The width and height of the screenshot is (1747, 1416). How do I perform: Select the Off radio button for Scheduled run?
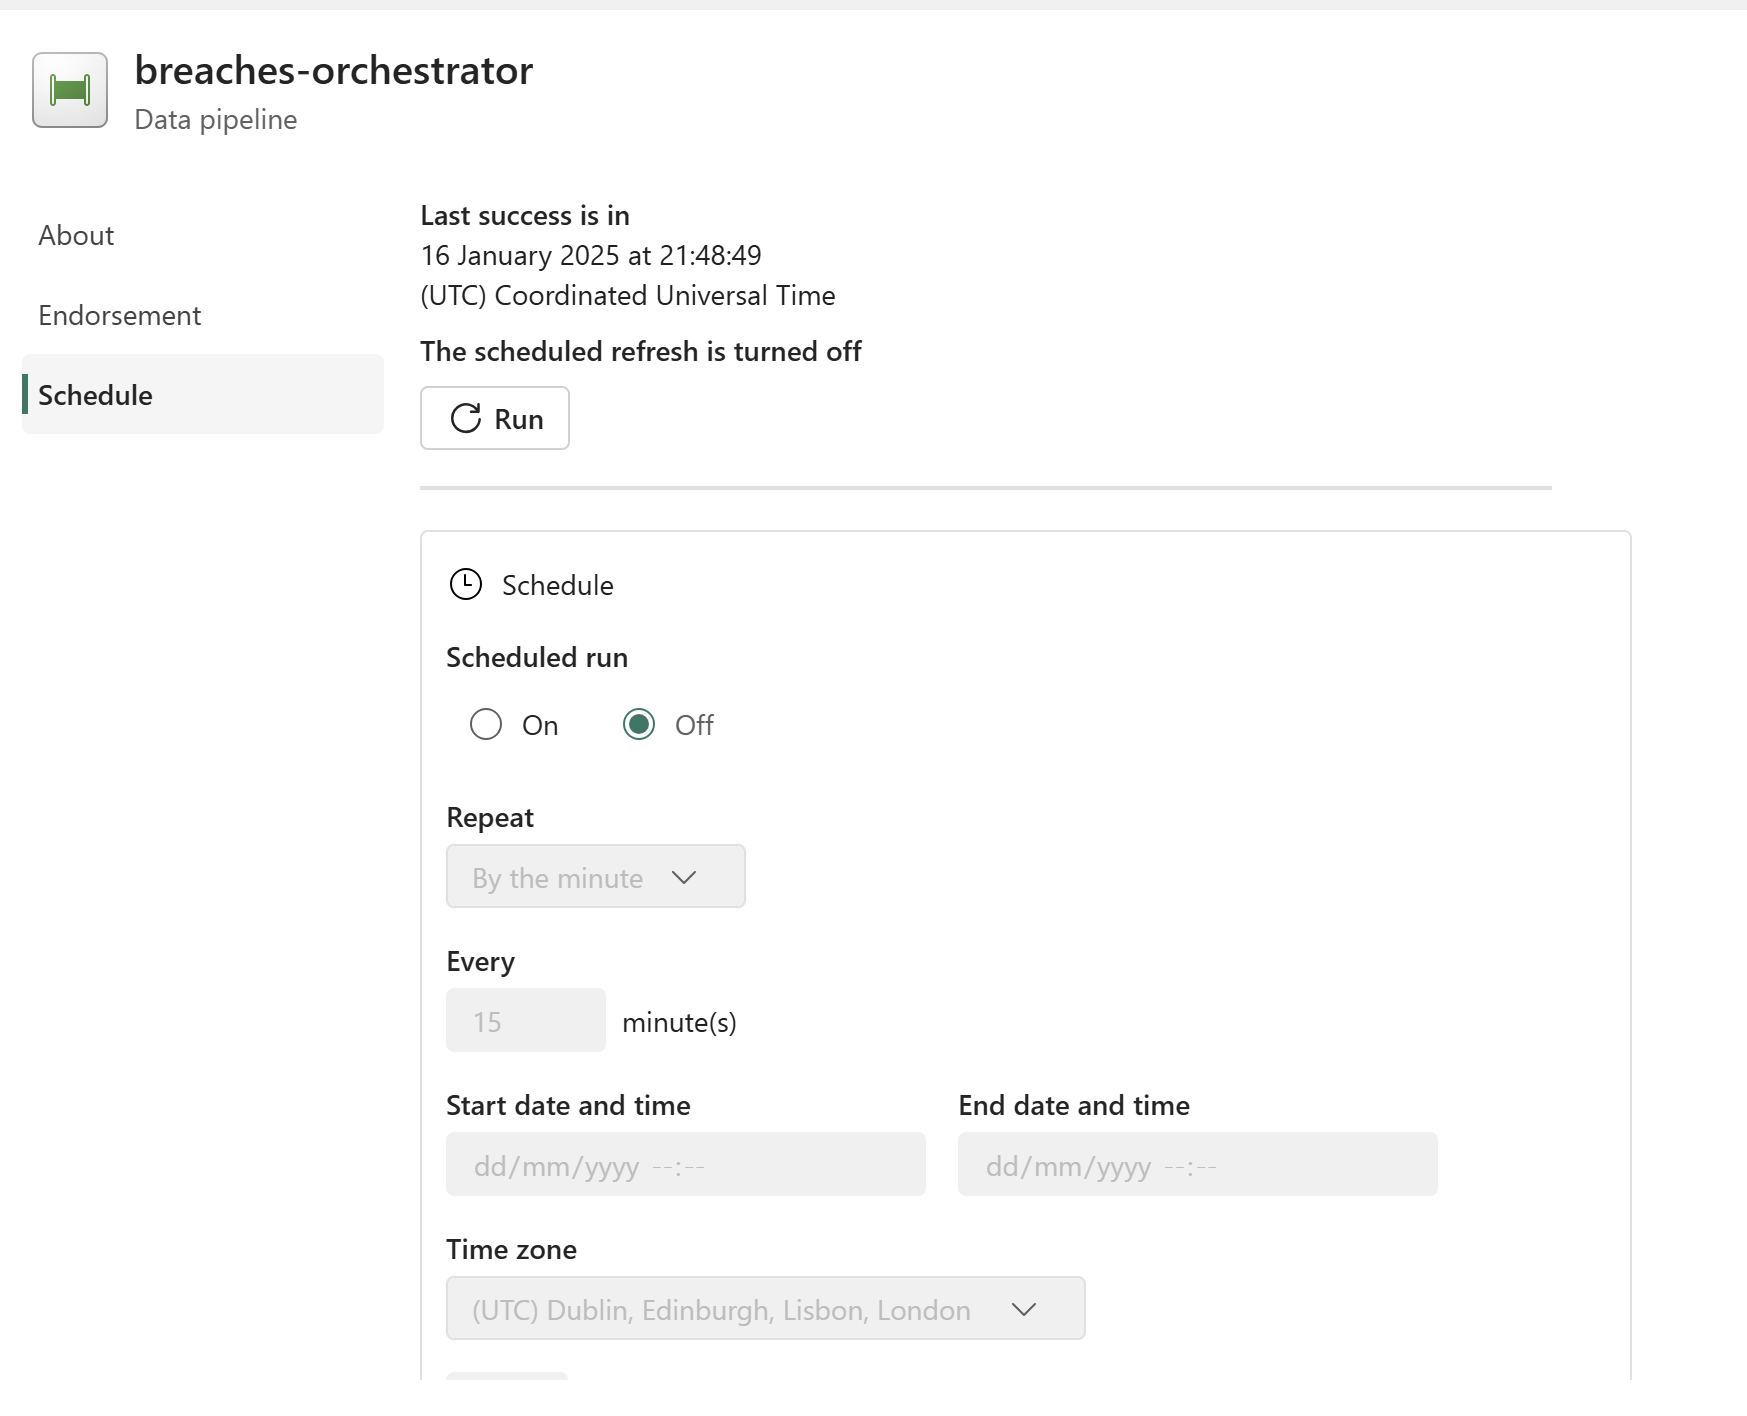640,724
